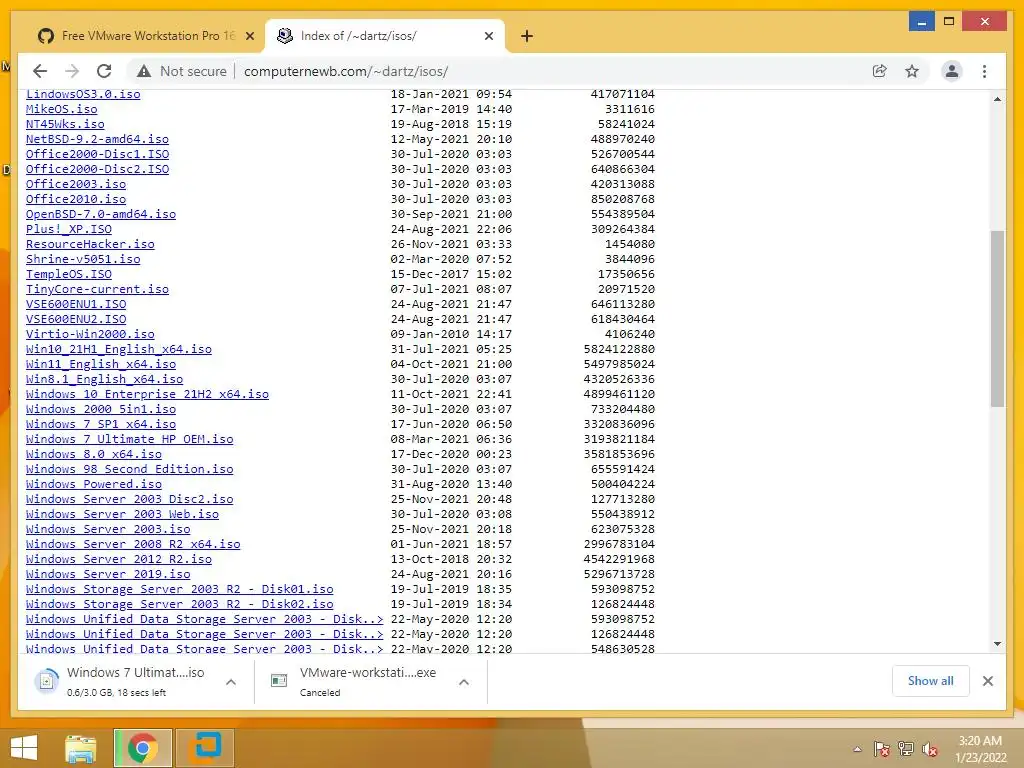Close the Free VMware Workstation Pro tab
The image size is (1024, 768).
(x=249, y=36)
